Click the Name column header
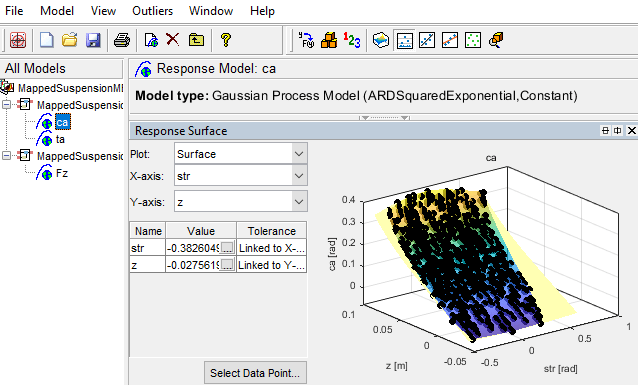Viewport: 638px width, 385px height. (x=148, y=231)
